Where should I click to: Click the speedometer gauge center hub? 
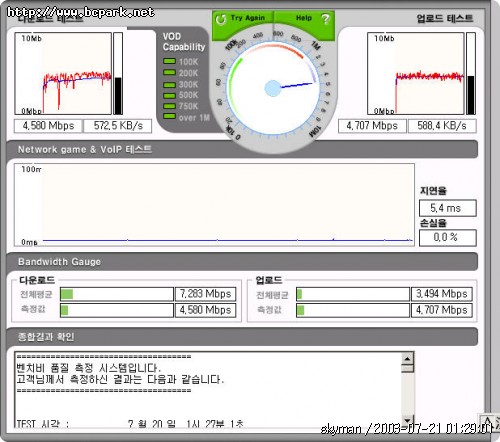pos(273,88)
